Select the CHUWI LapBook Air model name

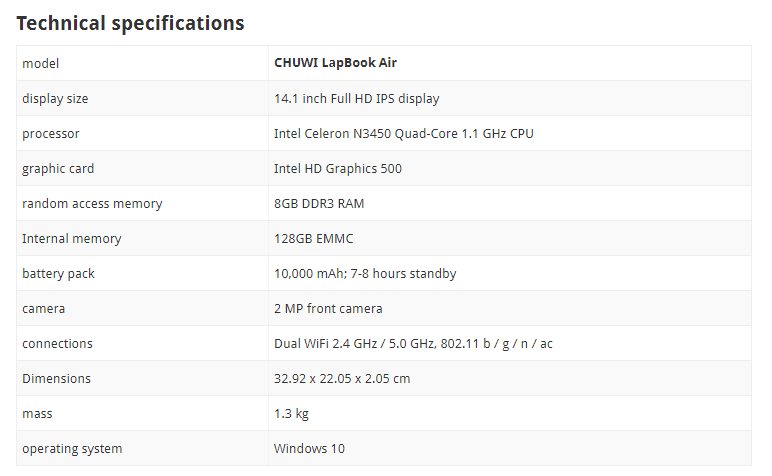335,63
